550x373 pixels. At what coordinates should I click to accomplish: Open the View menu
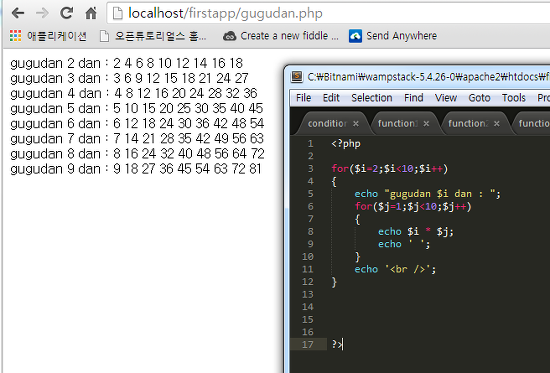click(x=446, y=98)
